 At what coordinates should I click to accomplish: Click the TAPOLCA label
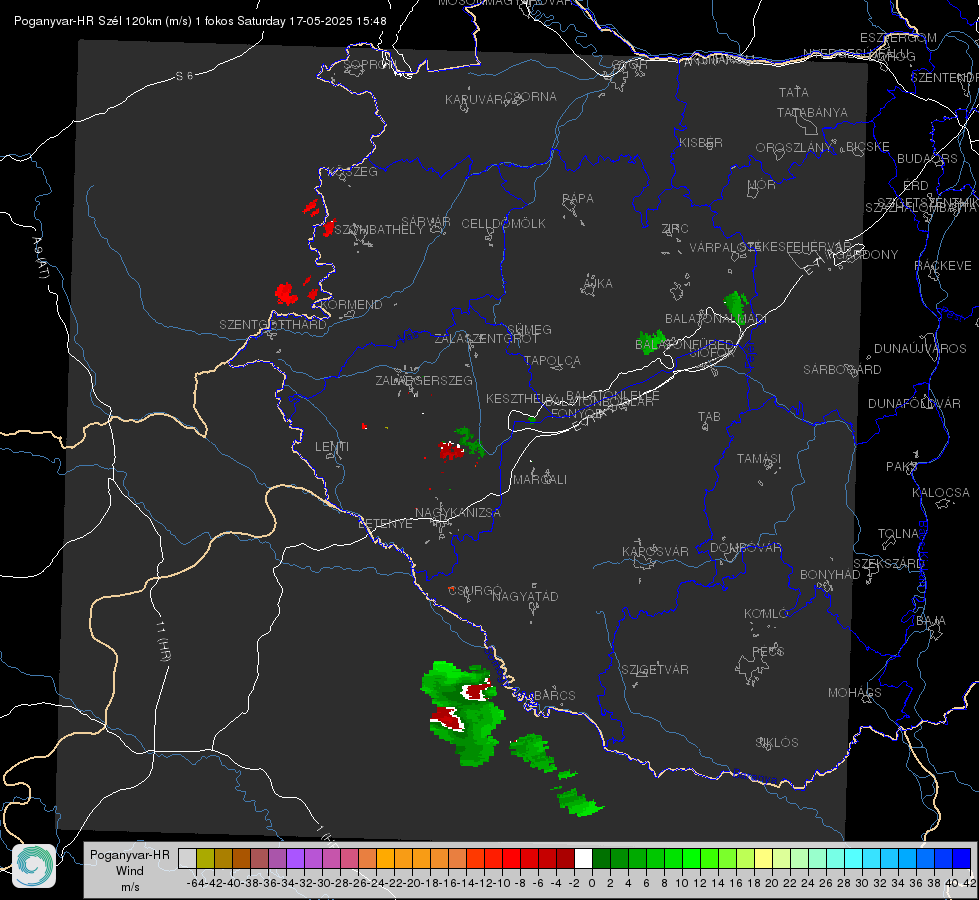coord(553,360)
